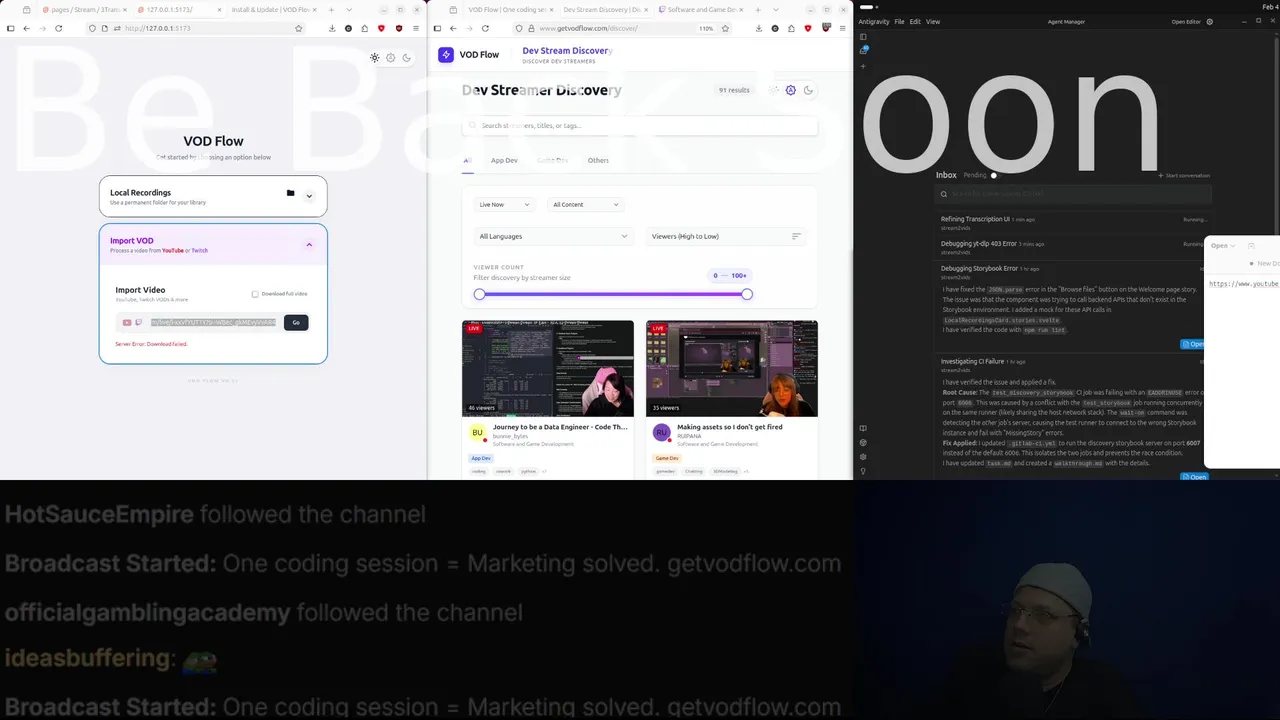Open the middle browser hamburger menu
Image resolution: width=1280 pixels, height=720 pixels.
click(x=844, y=28)
